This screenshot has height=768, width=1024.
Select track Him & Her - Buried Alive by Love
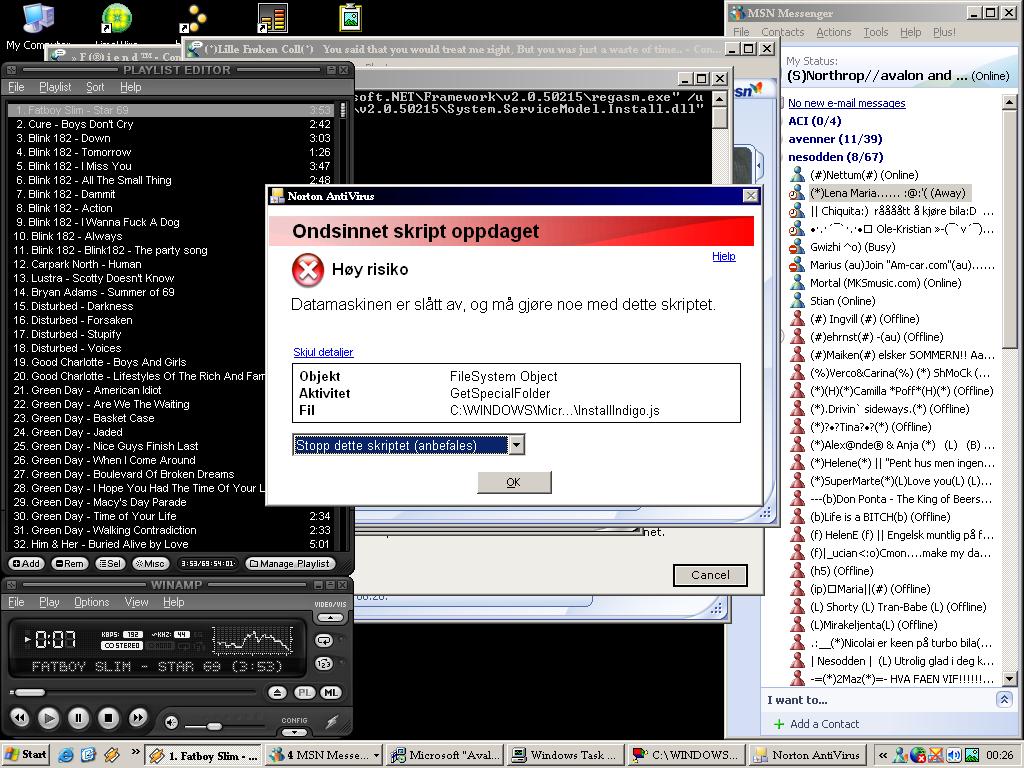[173, 544]
